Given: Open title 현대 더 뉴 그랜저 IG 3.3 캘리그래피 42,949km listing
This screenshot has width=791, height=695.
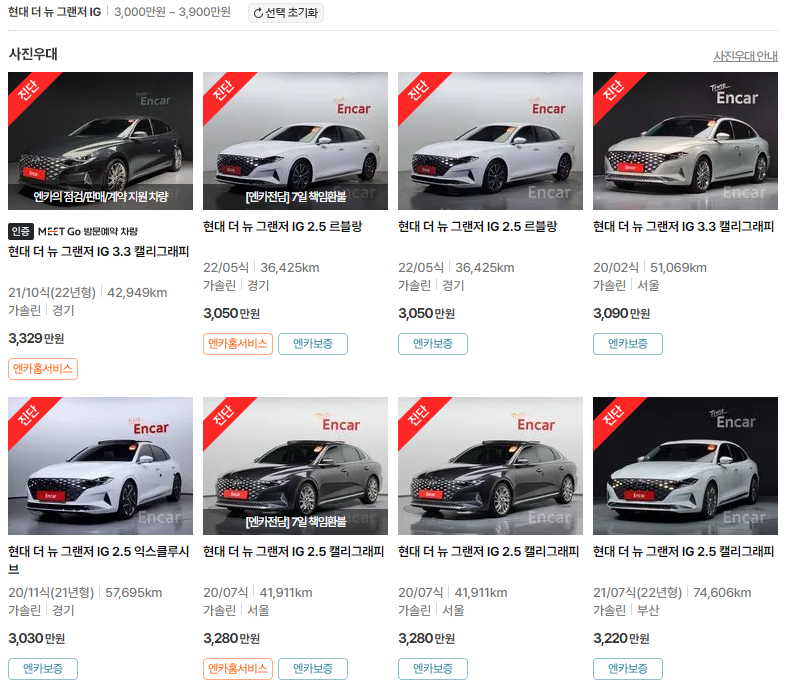Looking at the screenshot, I should click(x=98, y=251).
